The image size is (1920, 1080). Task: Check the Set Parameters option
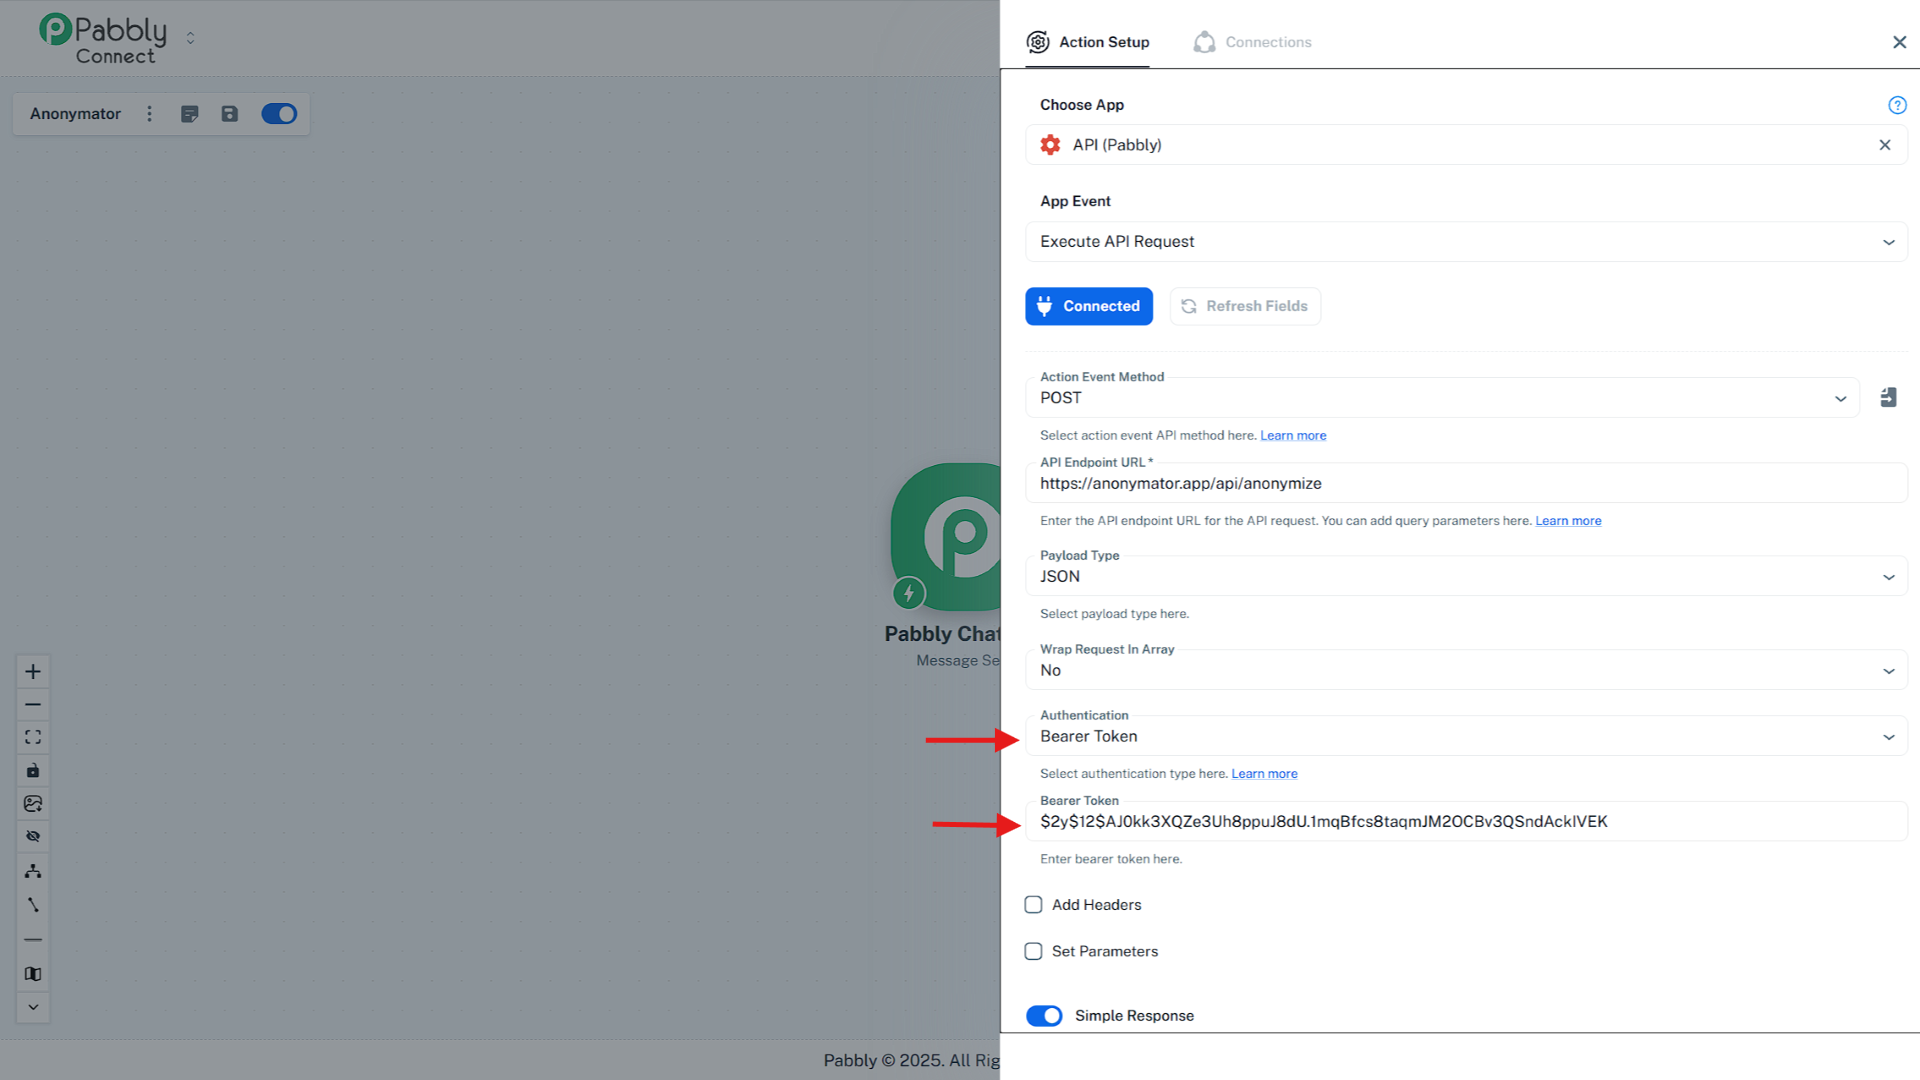click(x=1033, y=951)
